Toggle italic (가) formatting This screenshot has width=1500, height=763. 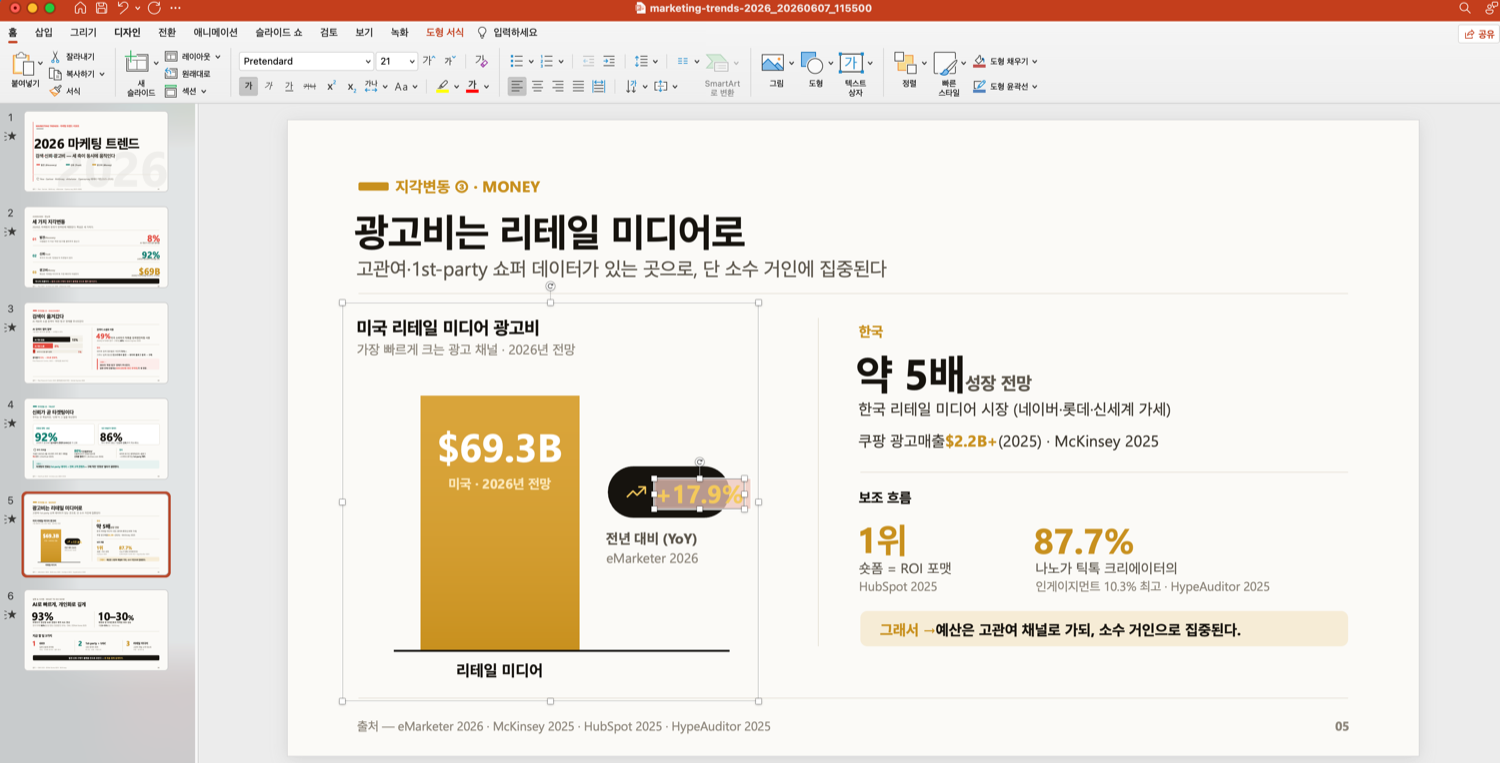pyautogui.click(x=268, y=86)
